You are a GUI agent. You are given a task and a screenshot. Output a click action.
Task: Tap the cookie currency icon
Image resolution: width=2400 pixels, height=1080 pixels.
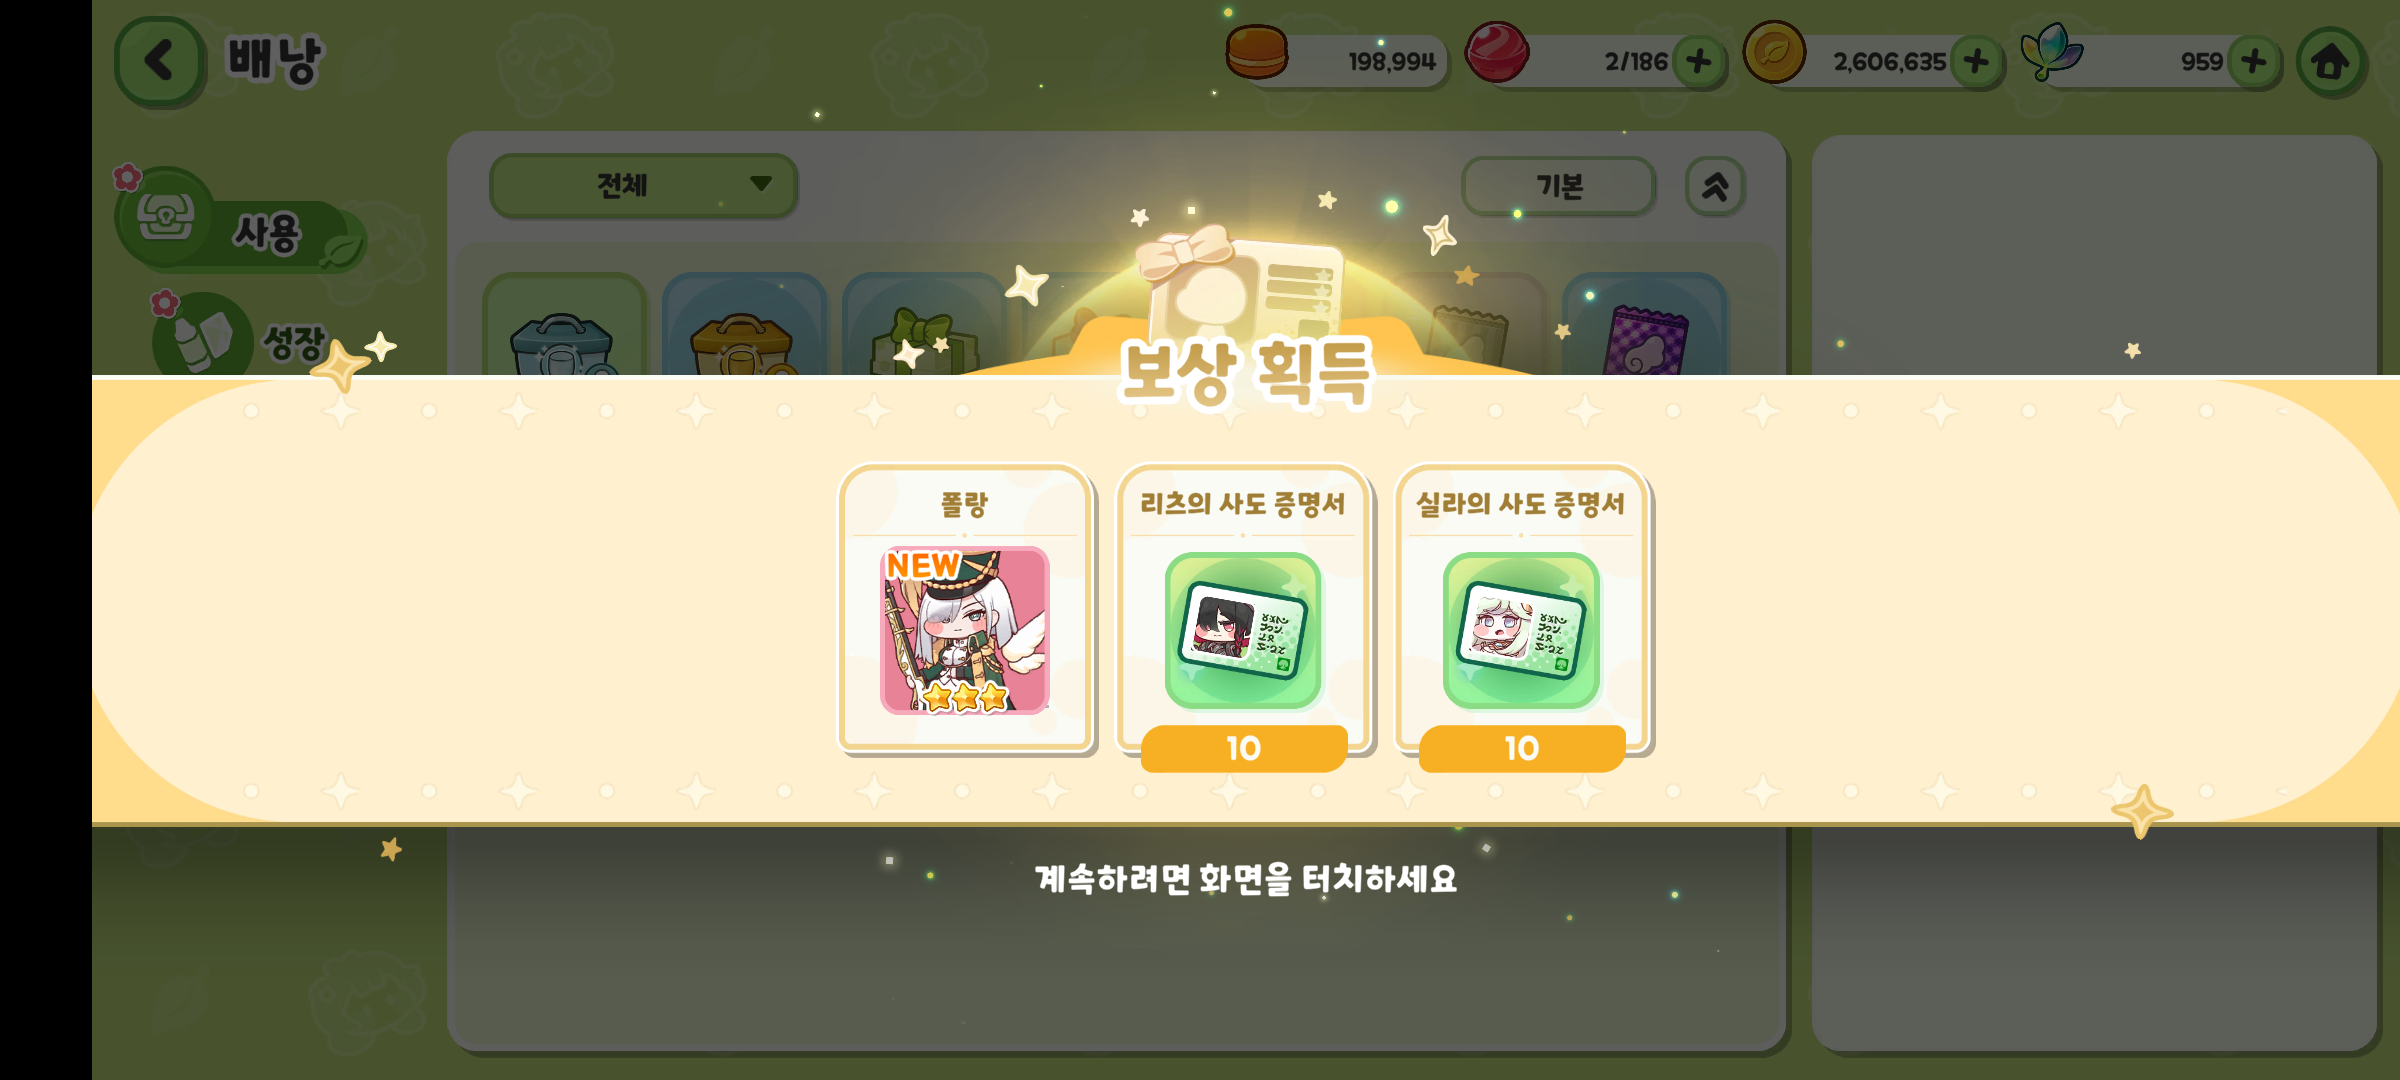coord(1257,52)
